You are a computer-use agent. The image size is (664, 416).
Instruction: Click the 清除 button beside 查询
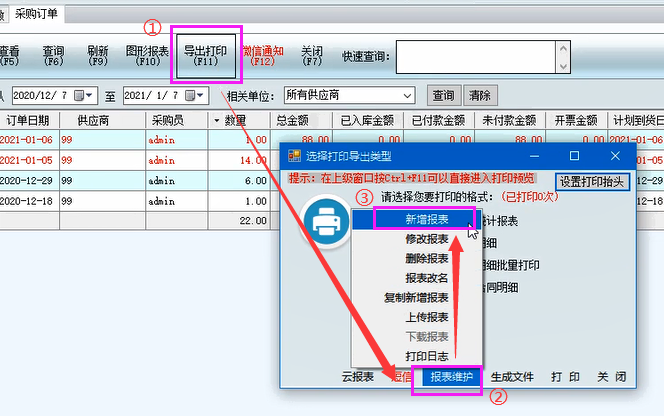480,95
